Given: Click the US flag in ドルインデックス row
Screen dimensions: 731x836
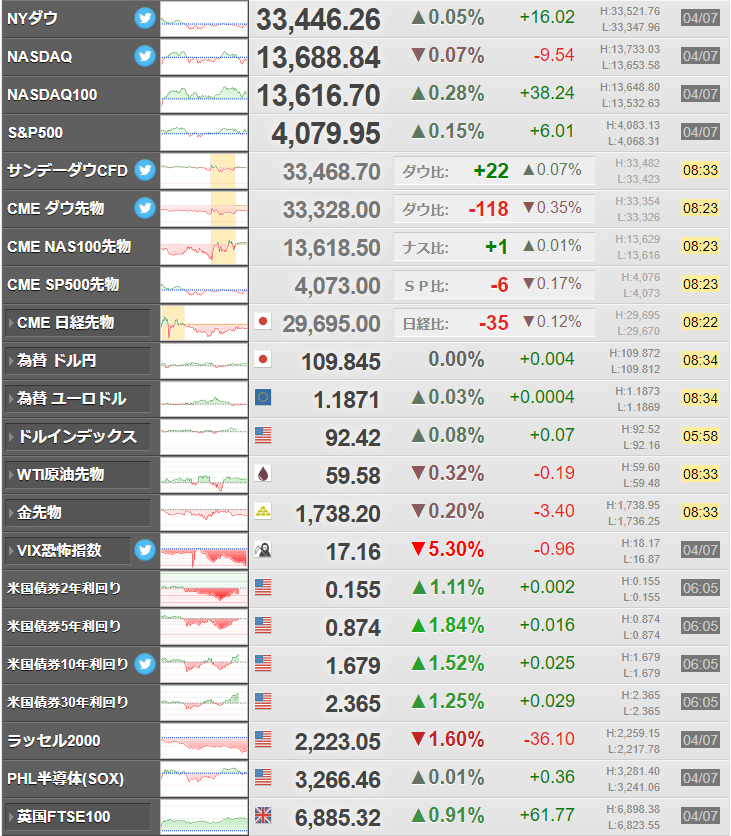Looking at the screenshot, I should (263, 436).
